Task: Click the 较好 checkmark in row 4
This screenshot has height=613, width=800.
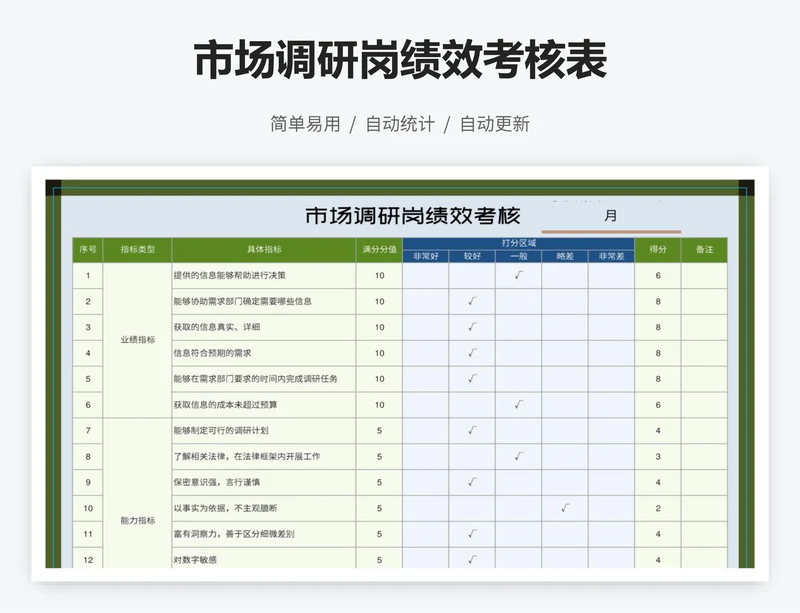Action: pyautogui.click(x=472, y=353)
